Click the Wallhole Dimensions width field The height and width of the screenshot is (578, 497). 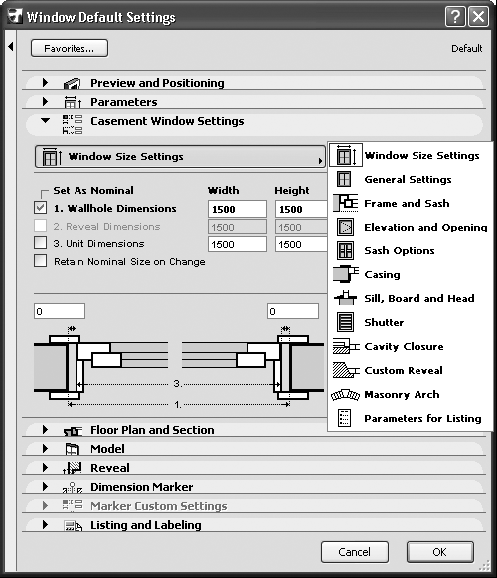pyautogui.click(x=237, y=209)
